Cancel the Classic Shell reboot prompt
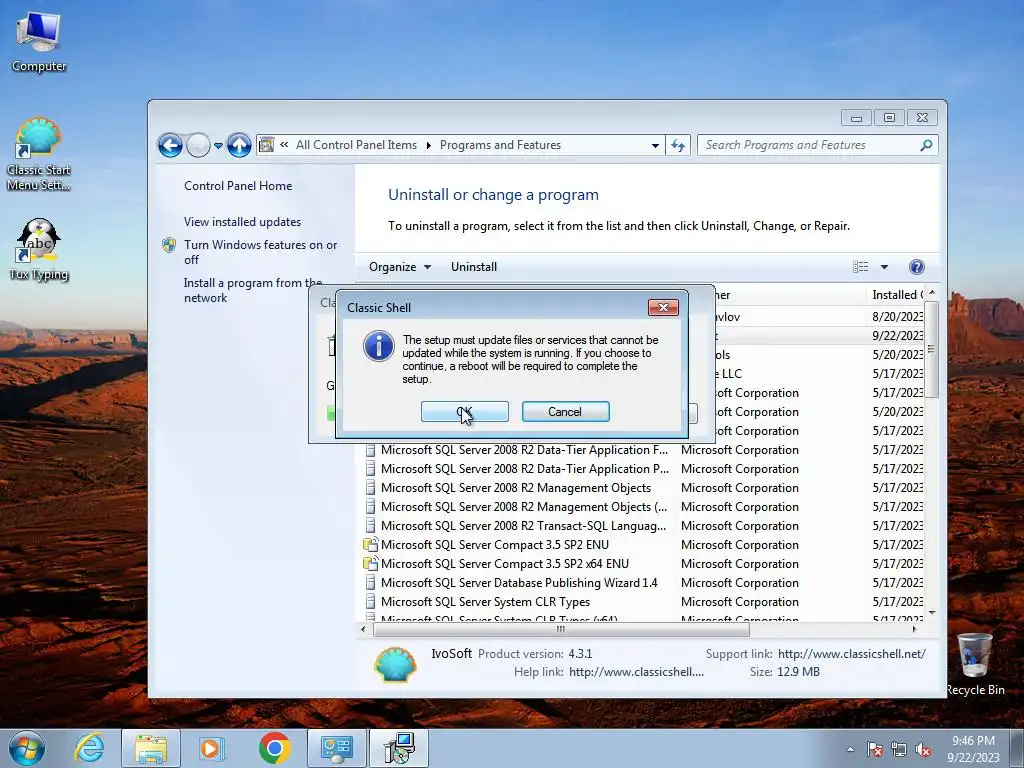1024x768 pixels. [x=565, y=411]
